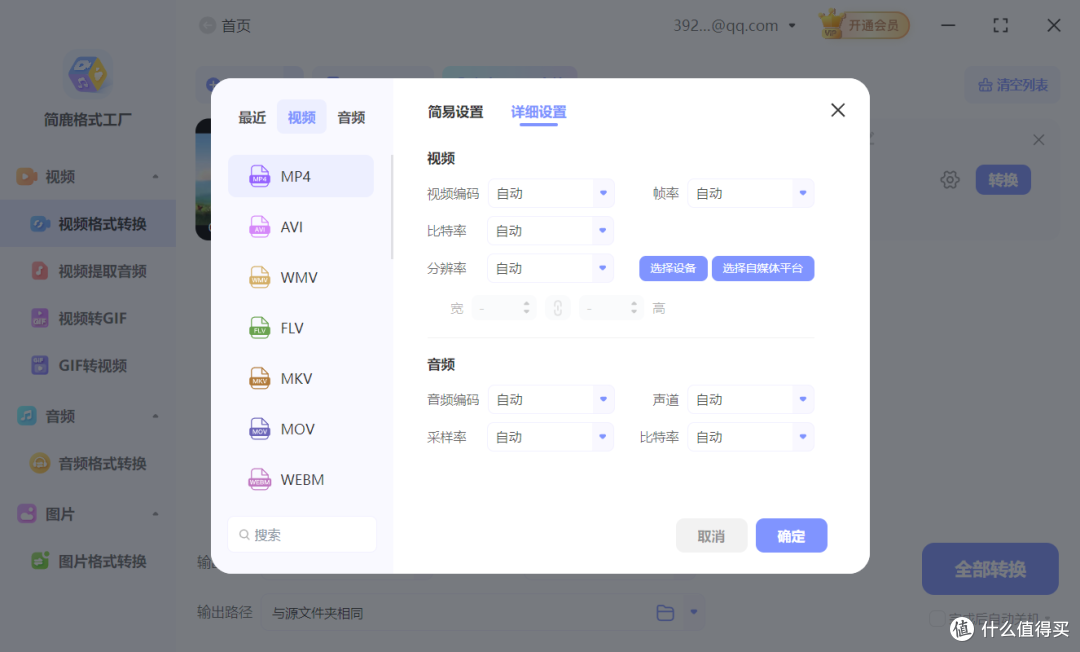Viewport: 1080px width, 652px height.
Task: Remove the file row in main window
Action: [1039, 140]
